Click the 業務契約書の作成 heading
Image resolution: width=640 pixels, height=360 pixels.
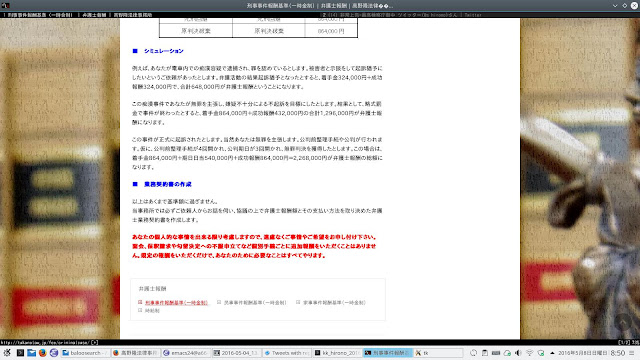[168, 184]
